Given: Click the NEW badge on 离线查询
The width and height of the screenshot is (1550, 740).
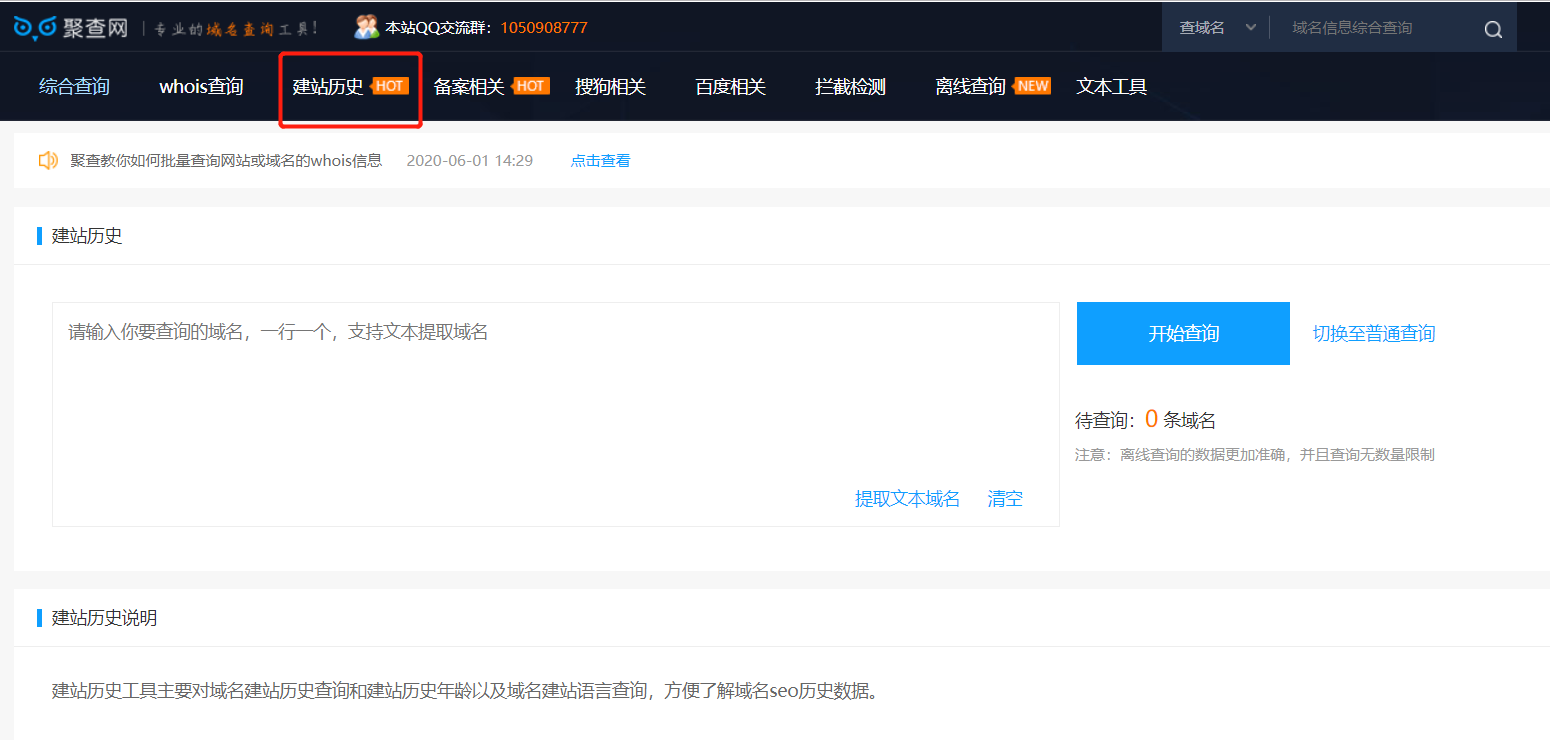Looking at the screenshot, I should [1032, 85].
